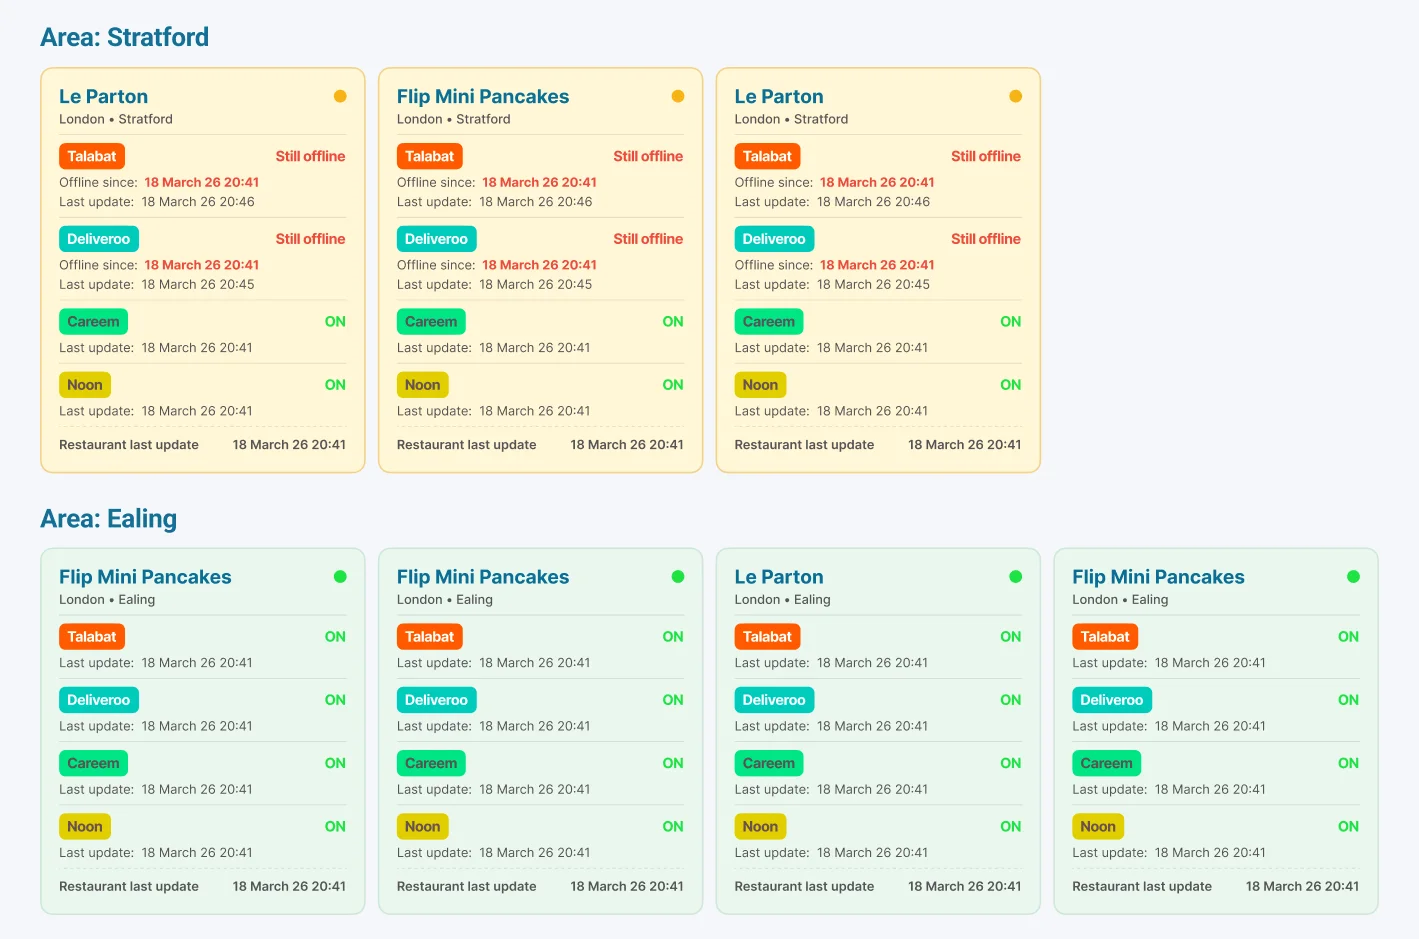Click Careem badge on Stratford Flip Mini Pancakes
This screenshot has width=1419, height=940.
coord(431,322)
